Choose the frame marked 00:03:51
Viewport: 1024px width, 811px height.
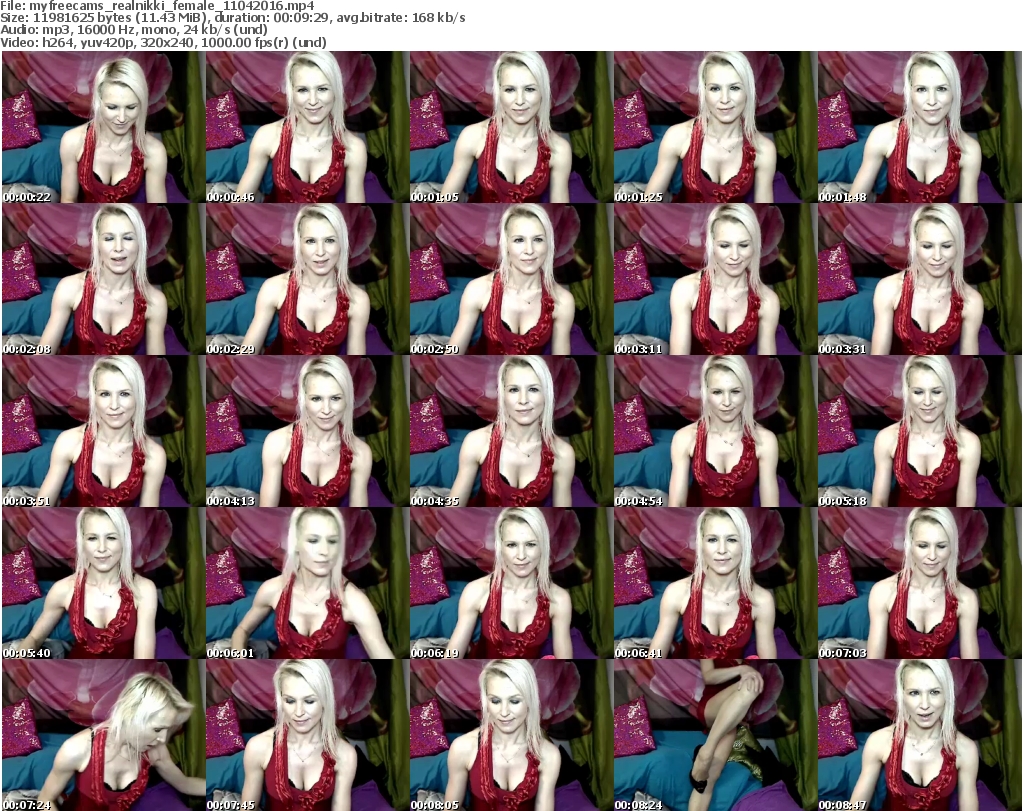(x=103, y=431)
